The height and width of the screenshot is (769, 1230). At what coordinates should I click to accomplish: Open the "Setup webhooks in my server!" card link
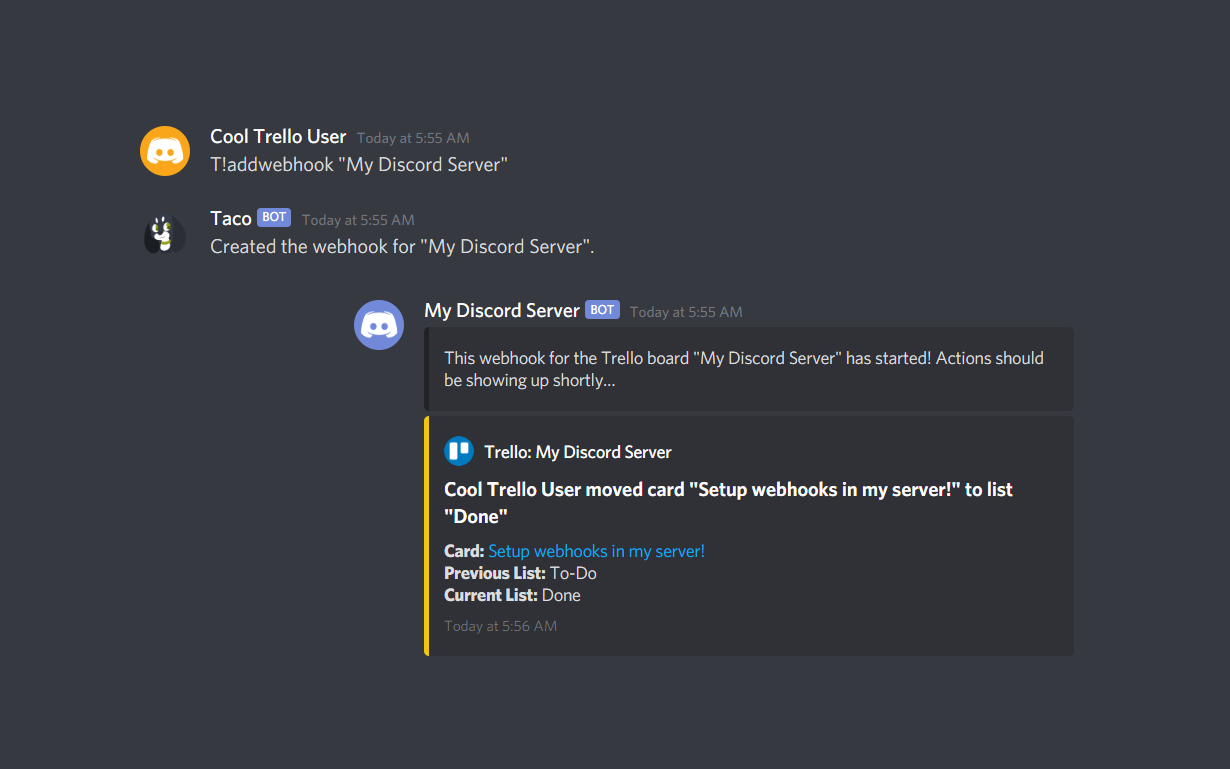click(x=596, y=551)
